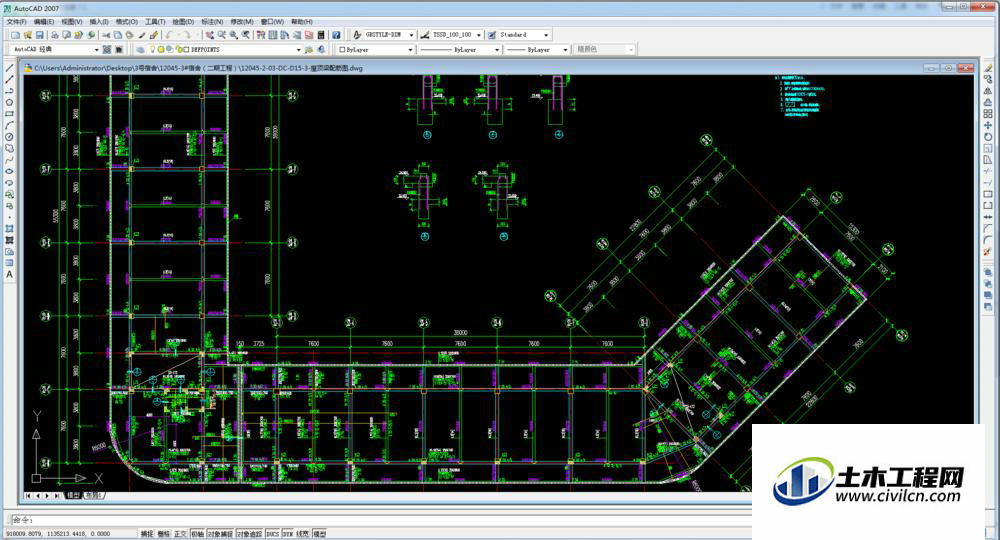Image resolution: width=1000 pixels, height=540 pixels.
Task: Select the Circle draw tool
Action: click(10, 136)
